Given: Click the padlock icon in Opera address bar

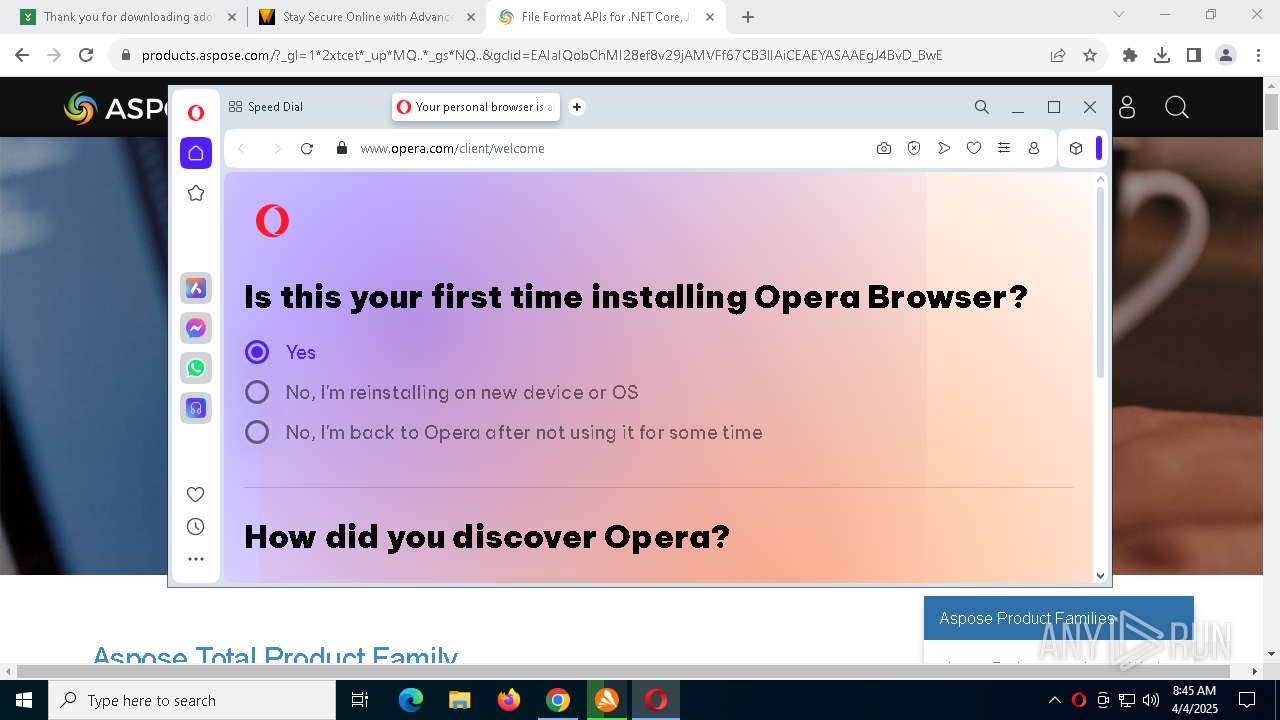Looking at the screenshot, I should (342, 148).
